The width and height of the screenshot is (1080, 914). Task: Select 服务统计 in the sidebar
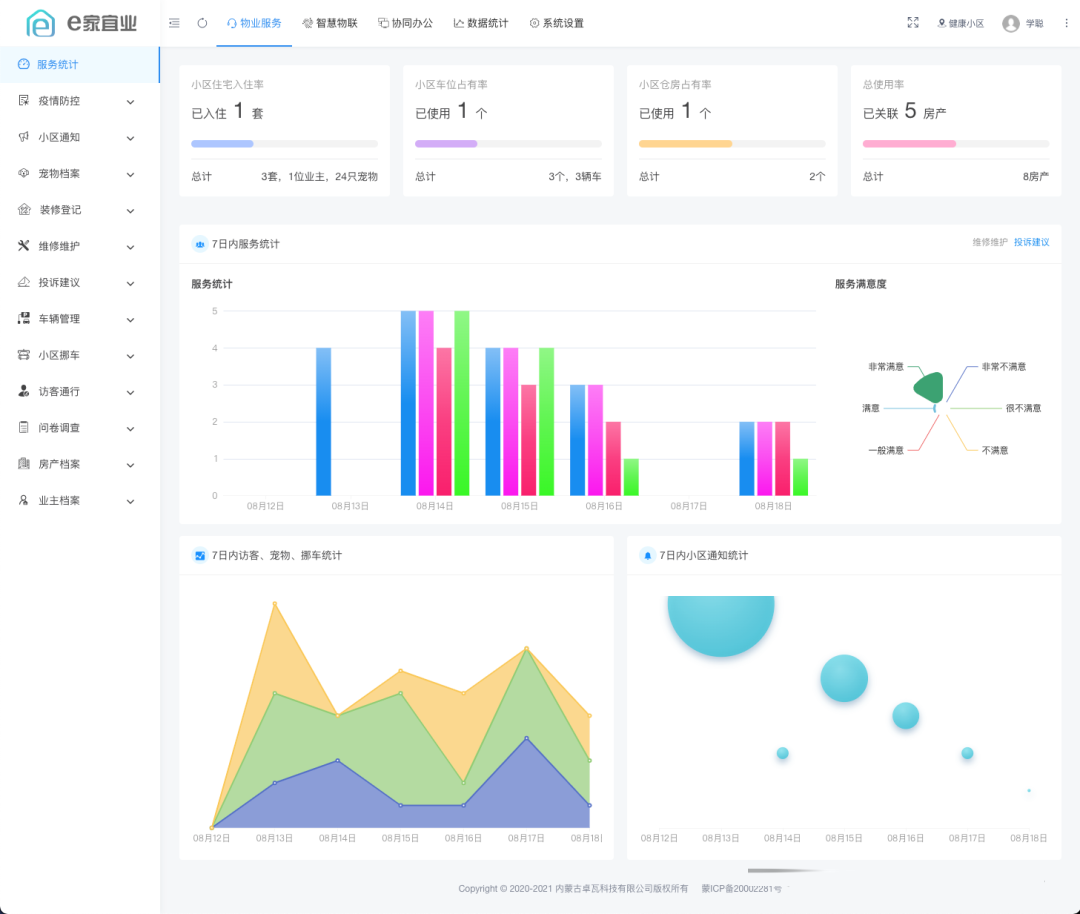tap(80, 65)
